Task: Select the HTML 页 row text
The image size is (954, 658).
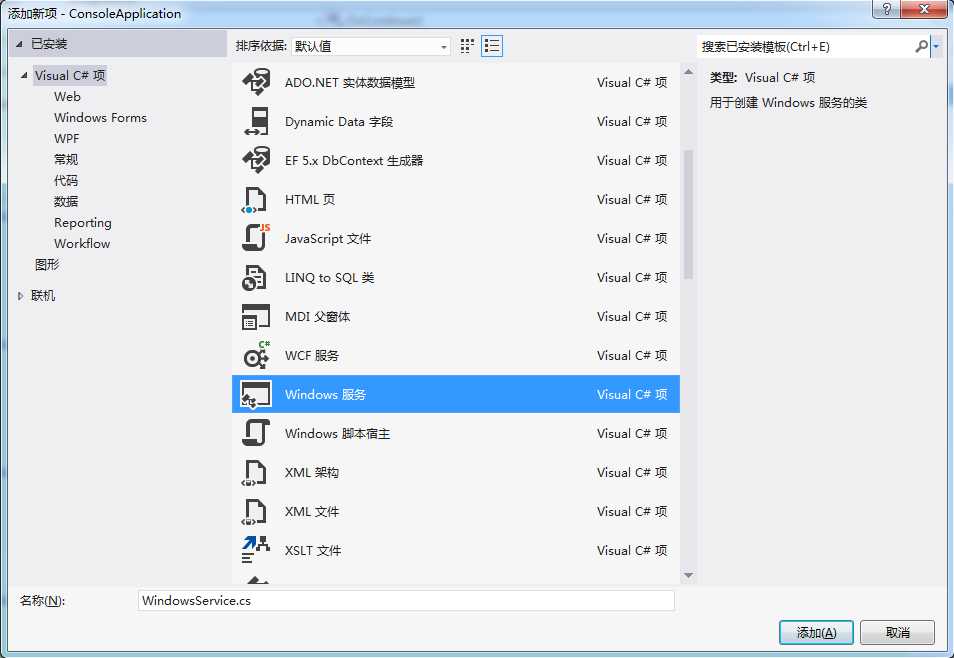Action: point(310,200)
